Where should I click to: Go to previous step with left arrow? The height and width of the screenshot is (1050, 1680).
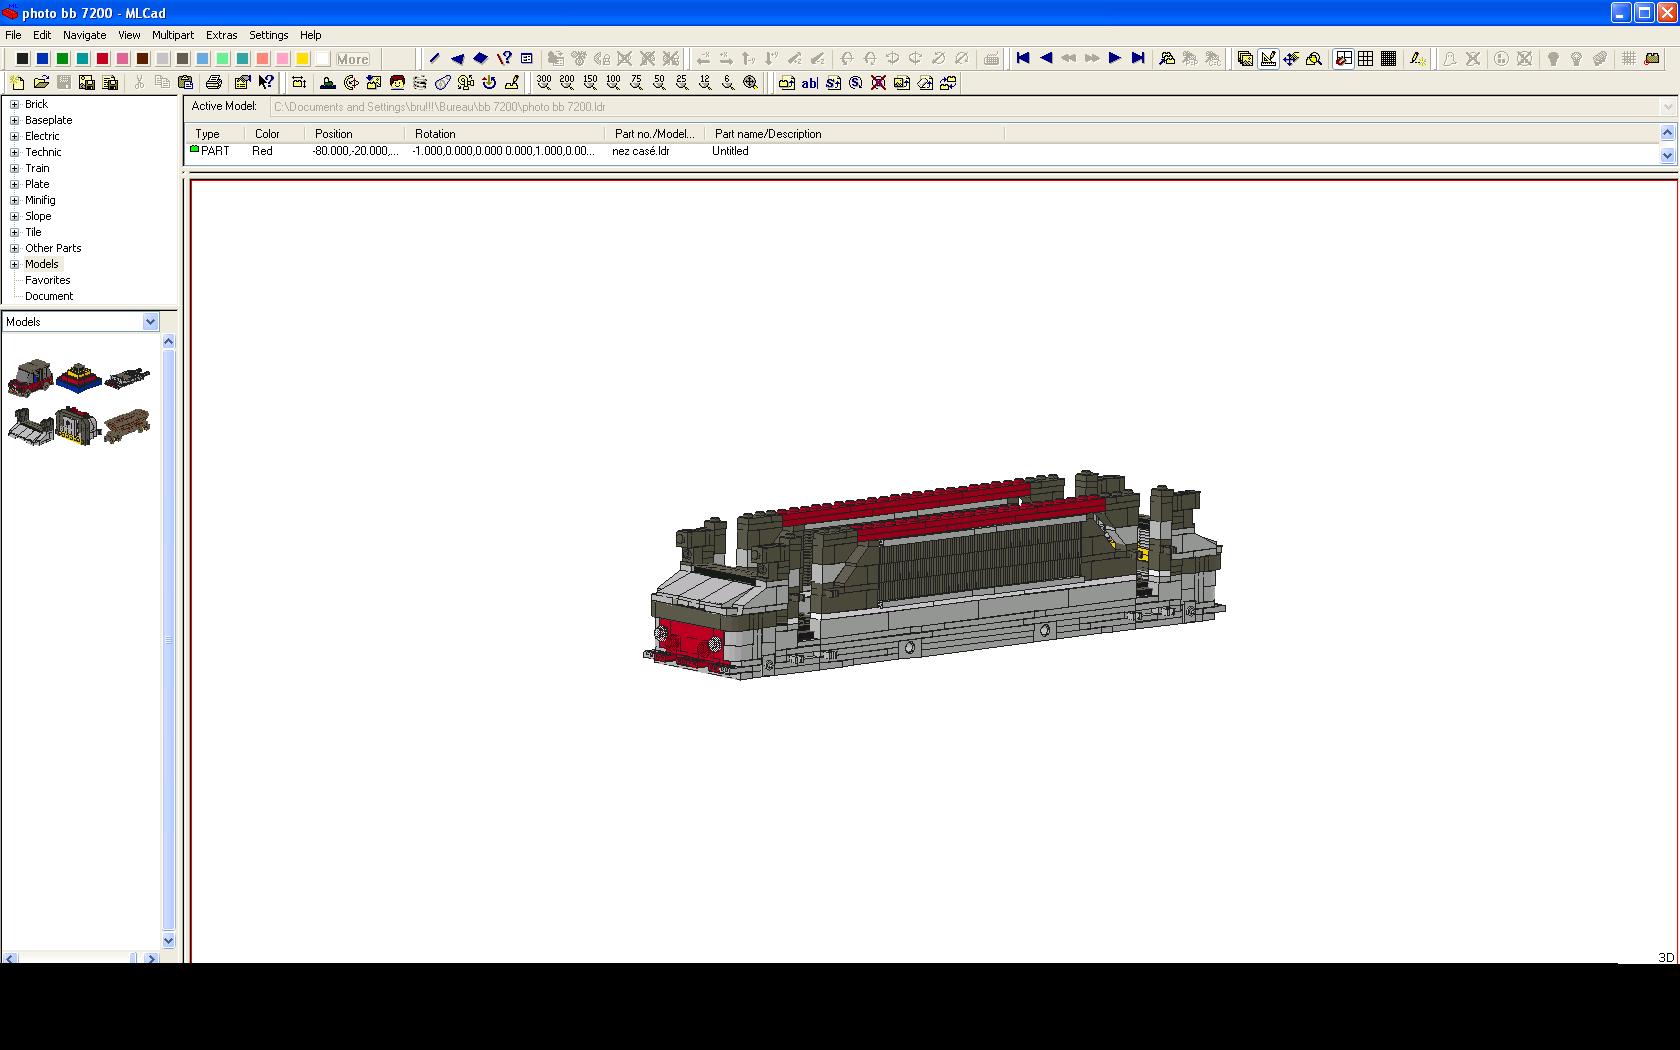pos(1046,59)
